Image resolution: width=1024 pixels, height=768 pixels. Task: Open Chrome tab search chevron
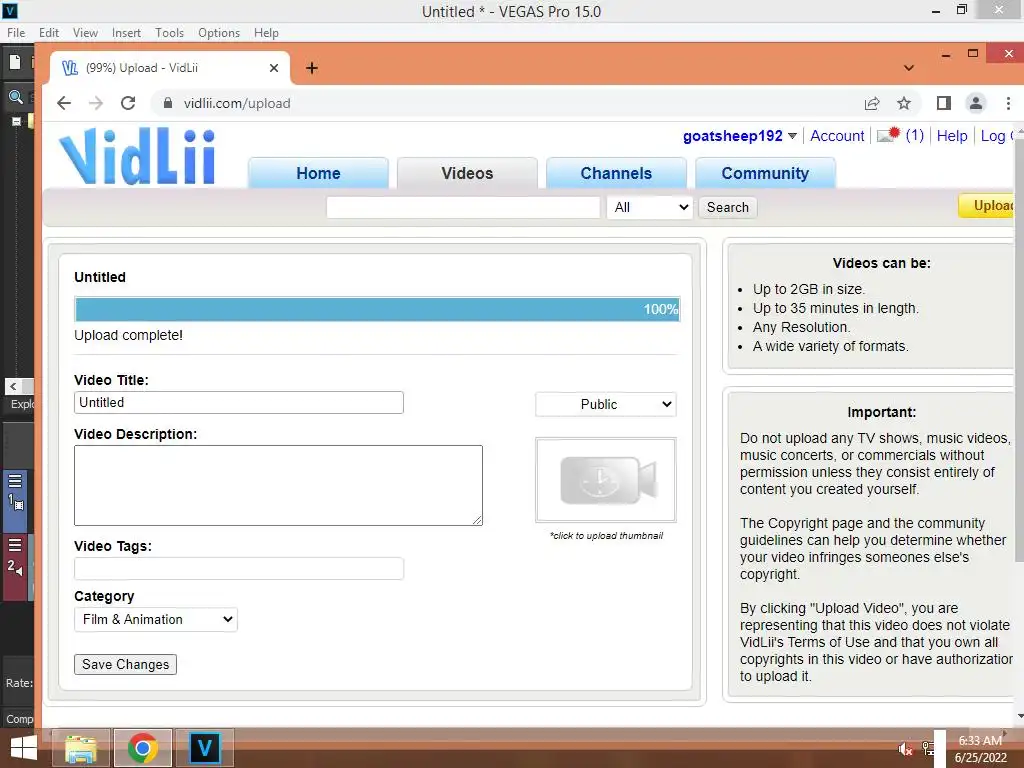[908, 68]
